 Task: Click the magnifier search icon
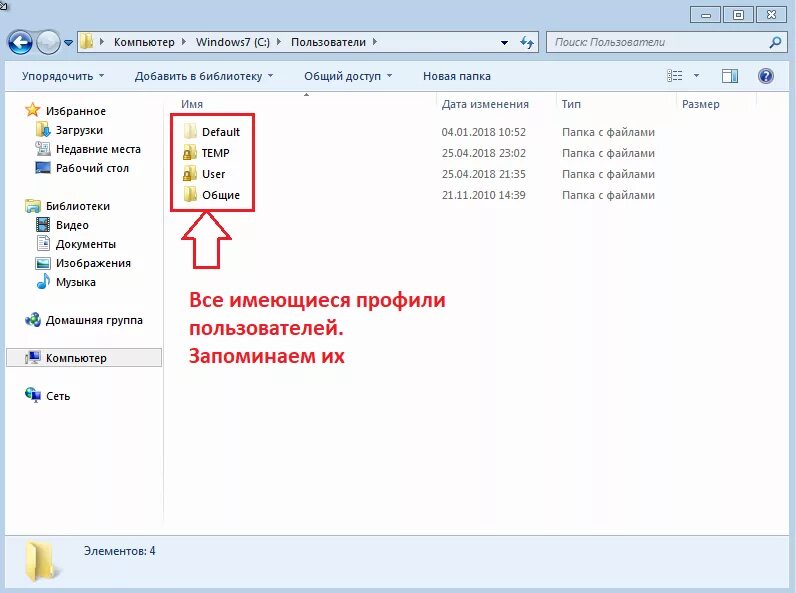click(x=775, y=42)
